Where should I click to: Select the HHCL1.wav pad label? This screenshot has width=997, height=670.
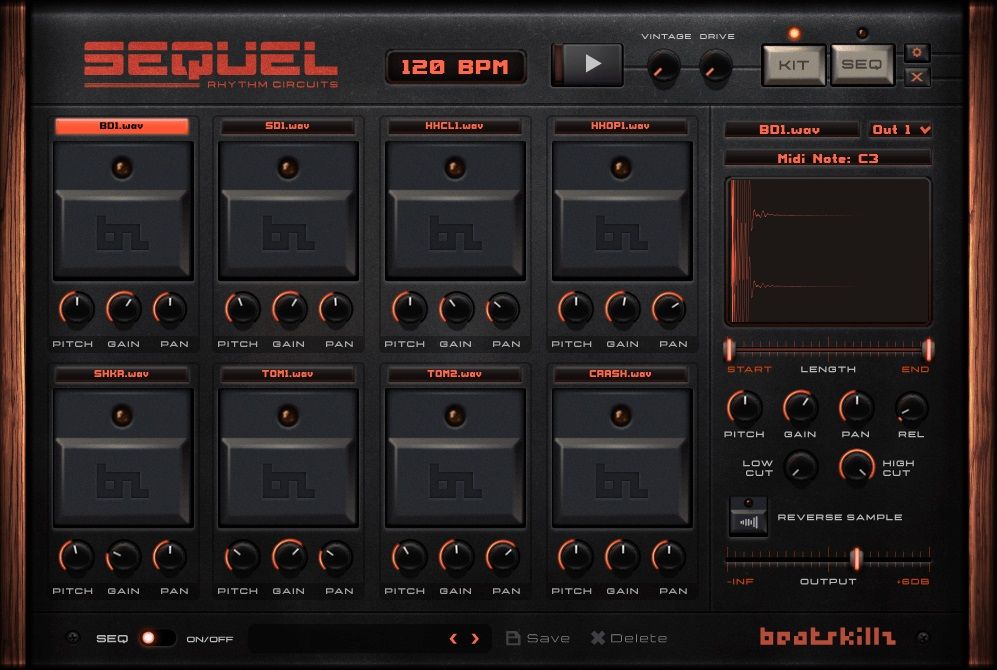[x=454, y=126]
